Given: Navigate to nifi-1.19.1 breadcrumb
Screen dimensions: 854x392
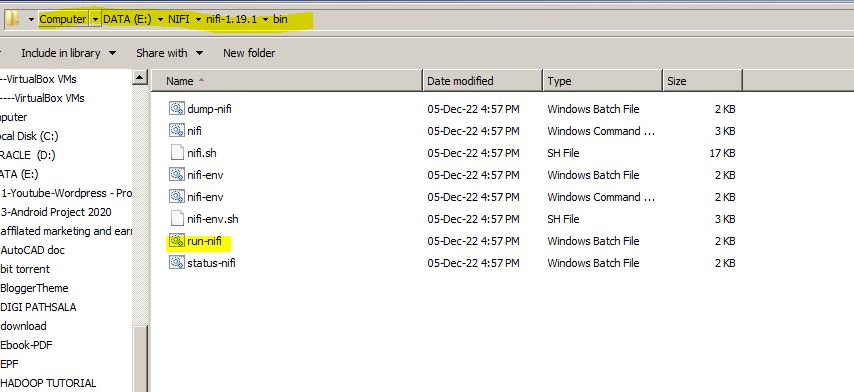Looking at the screenshot, I should coord(231,19).
